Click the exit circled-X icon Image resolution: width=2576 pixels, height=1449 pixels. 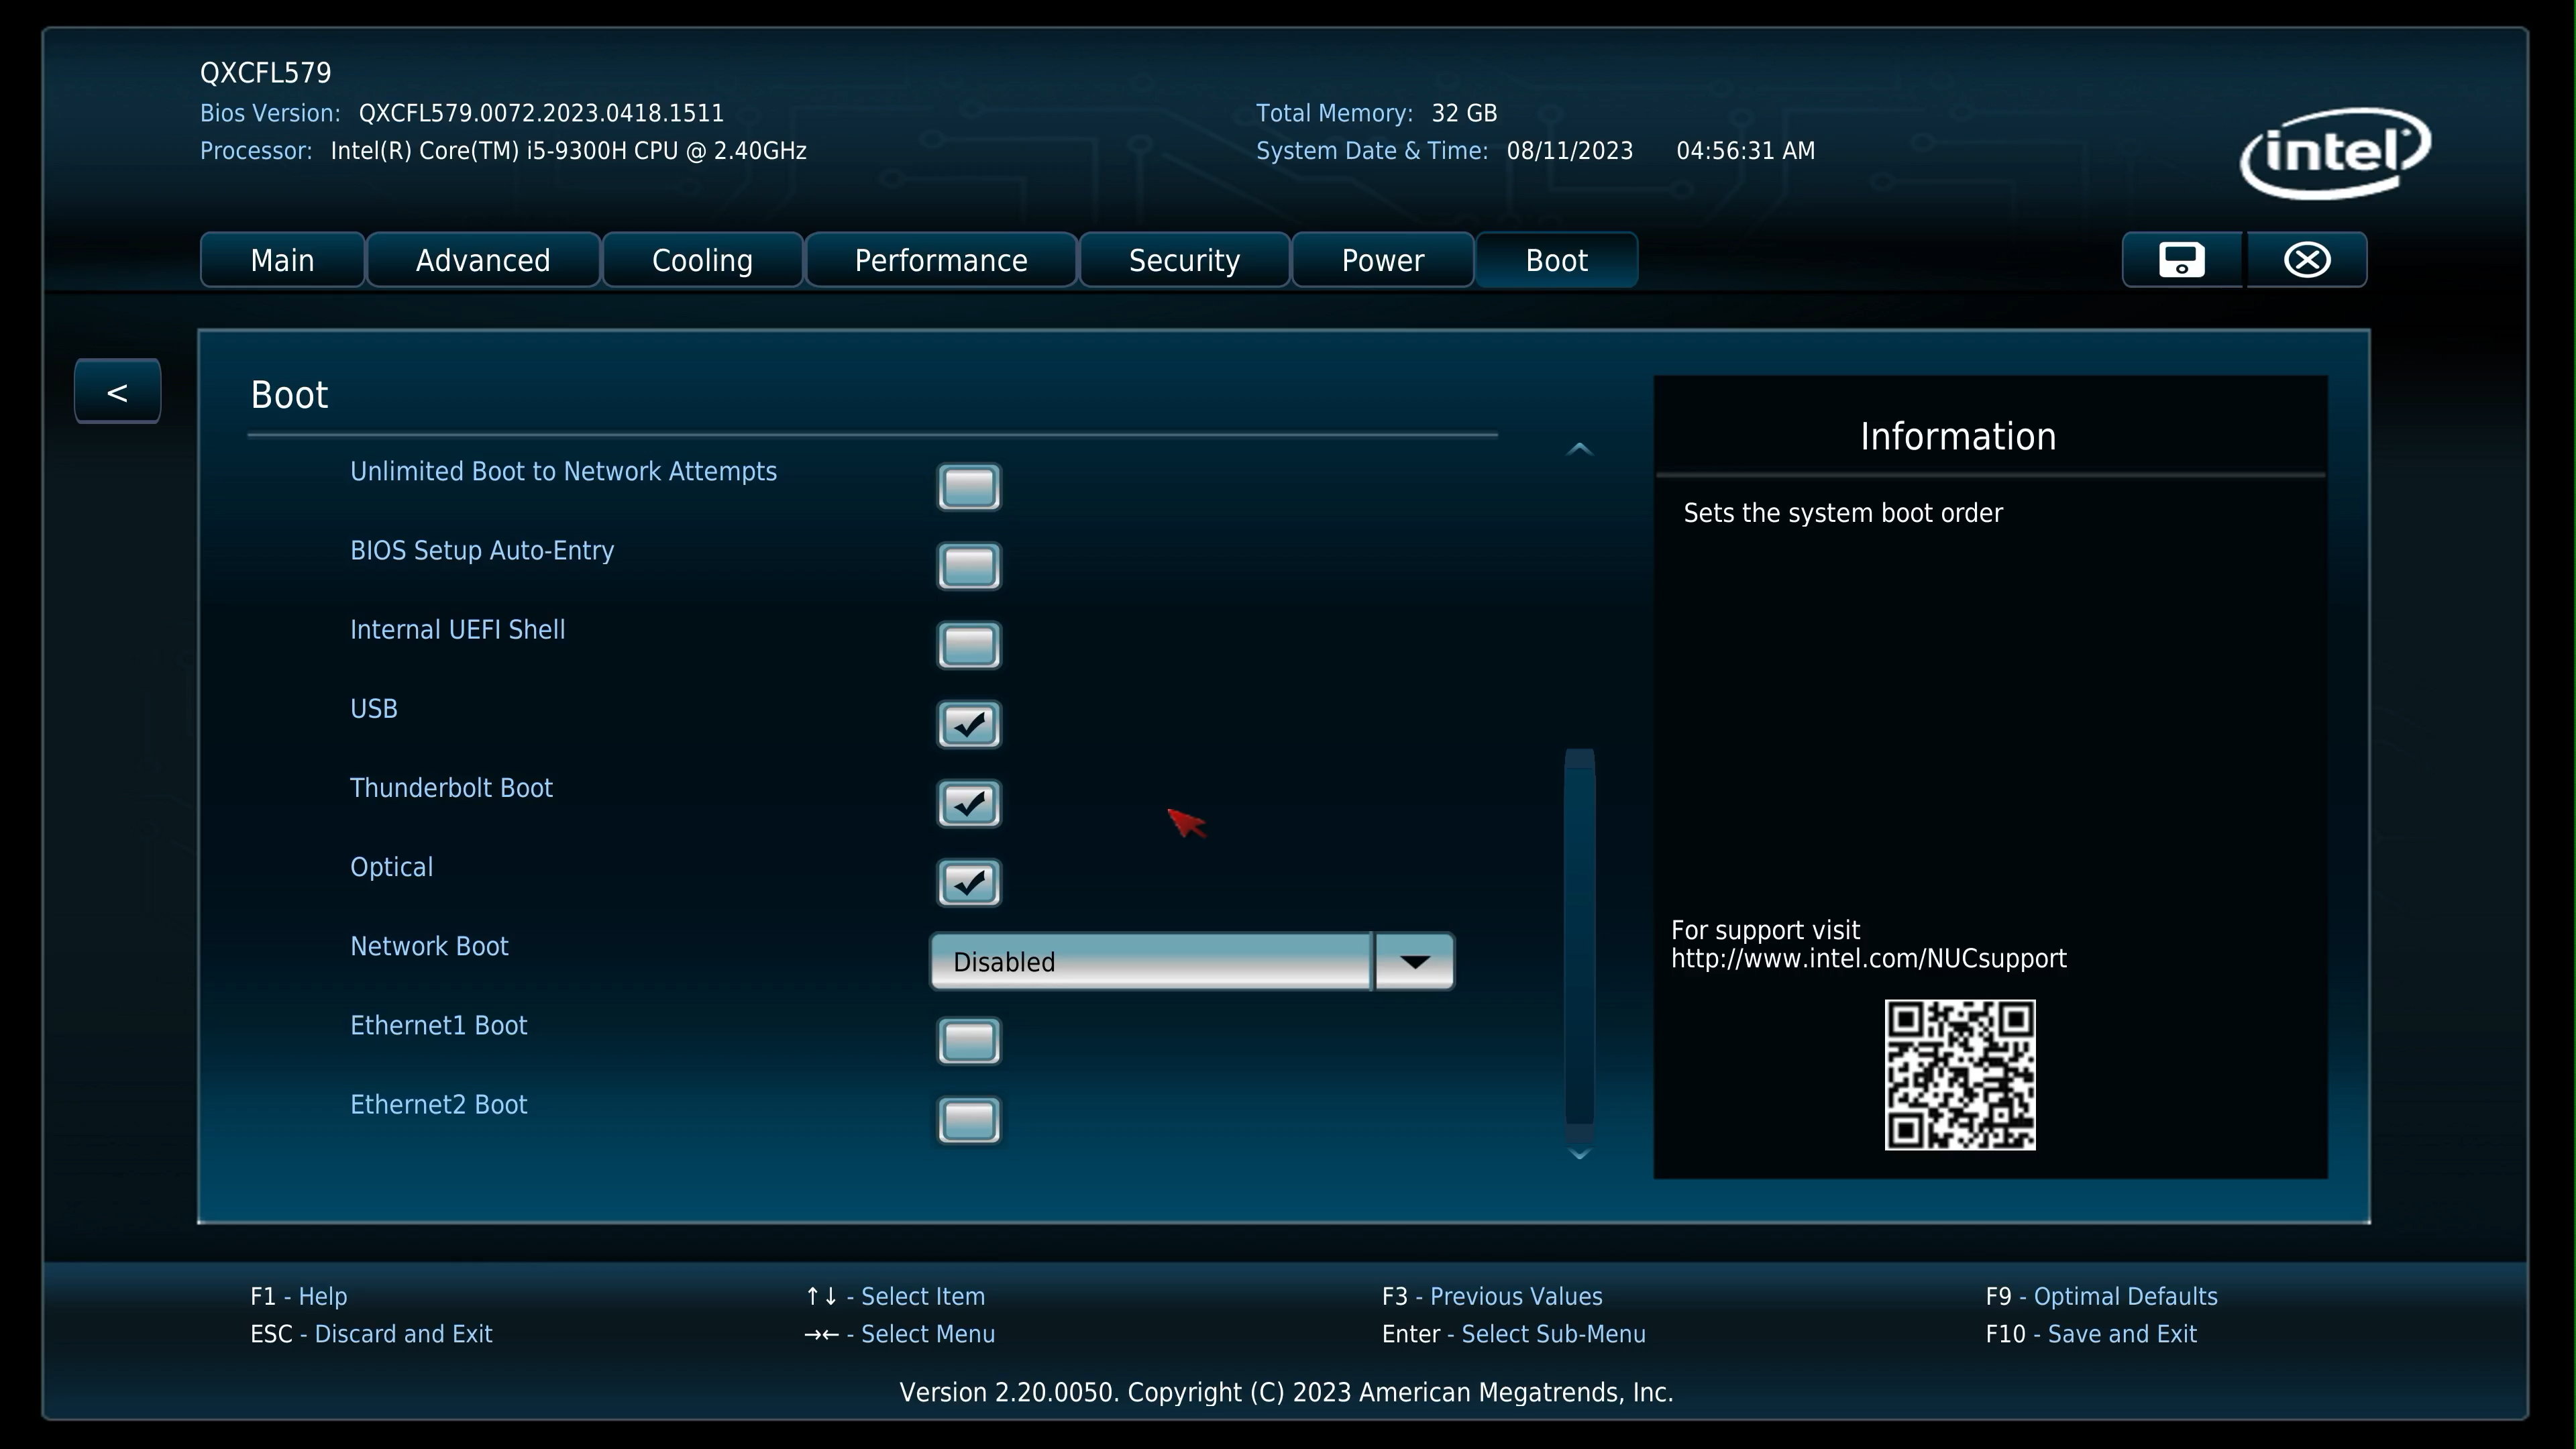pos(2307,260)
